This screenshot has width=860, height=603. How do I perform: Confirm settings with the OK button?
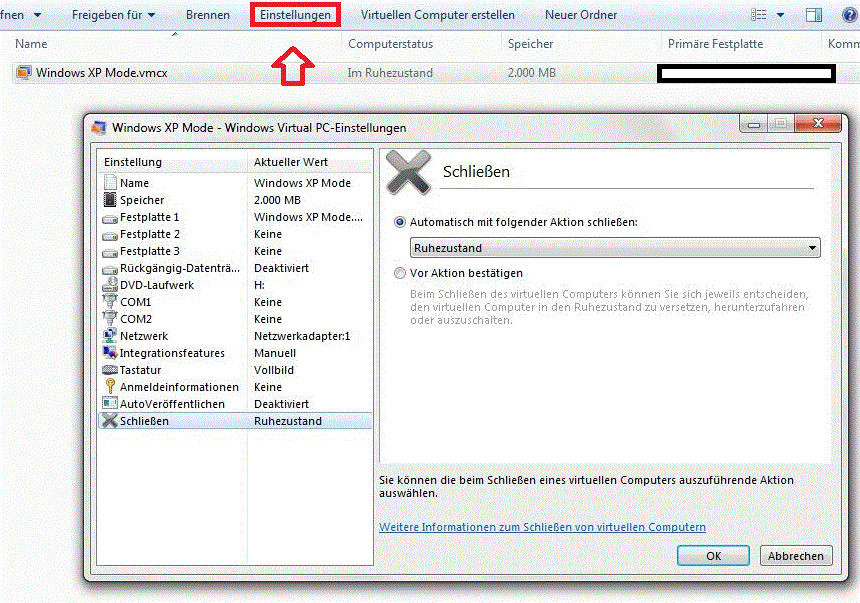click(x=713, y=556)
